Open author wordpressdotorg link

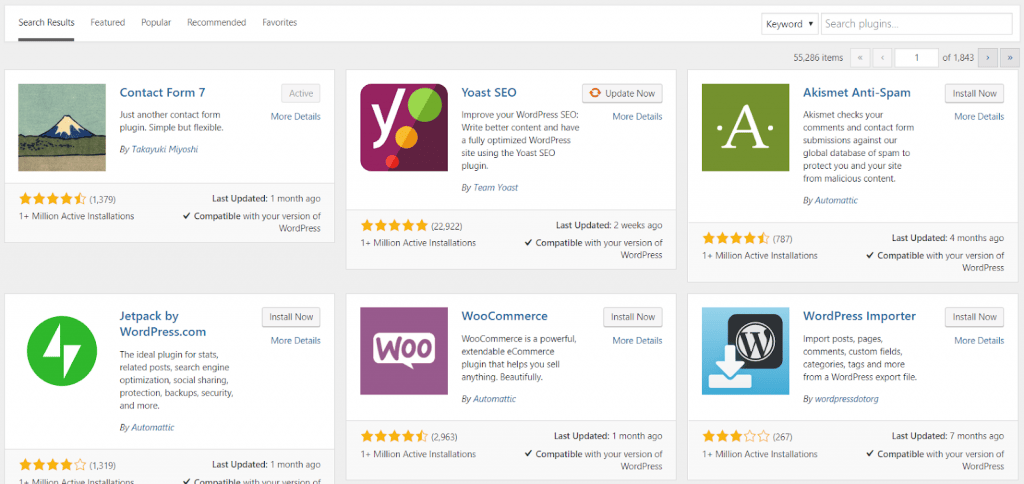point(848,398)
